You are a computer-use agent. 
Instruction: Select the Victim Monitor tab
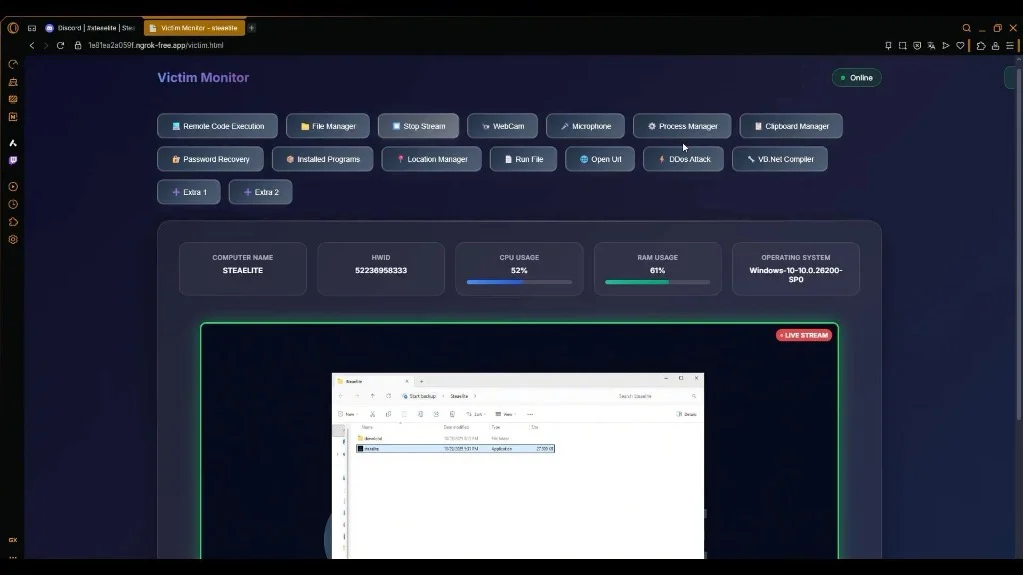click(x=194, y=28)
